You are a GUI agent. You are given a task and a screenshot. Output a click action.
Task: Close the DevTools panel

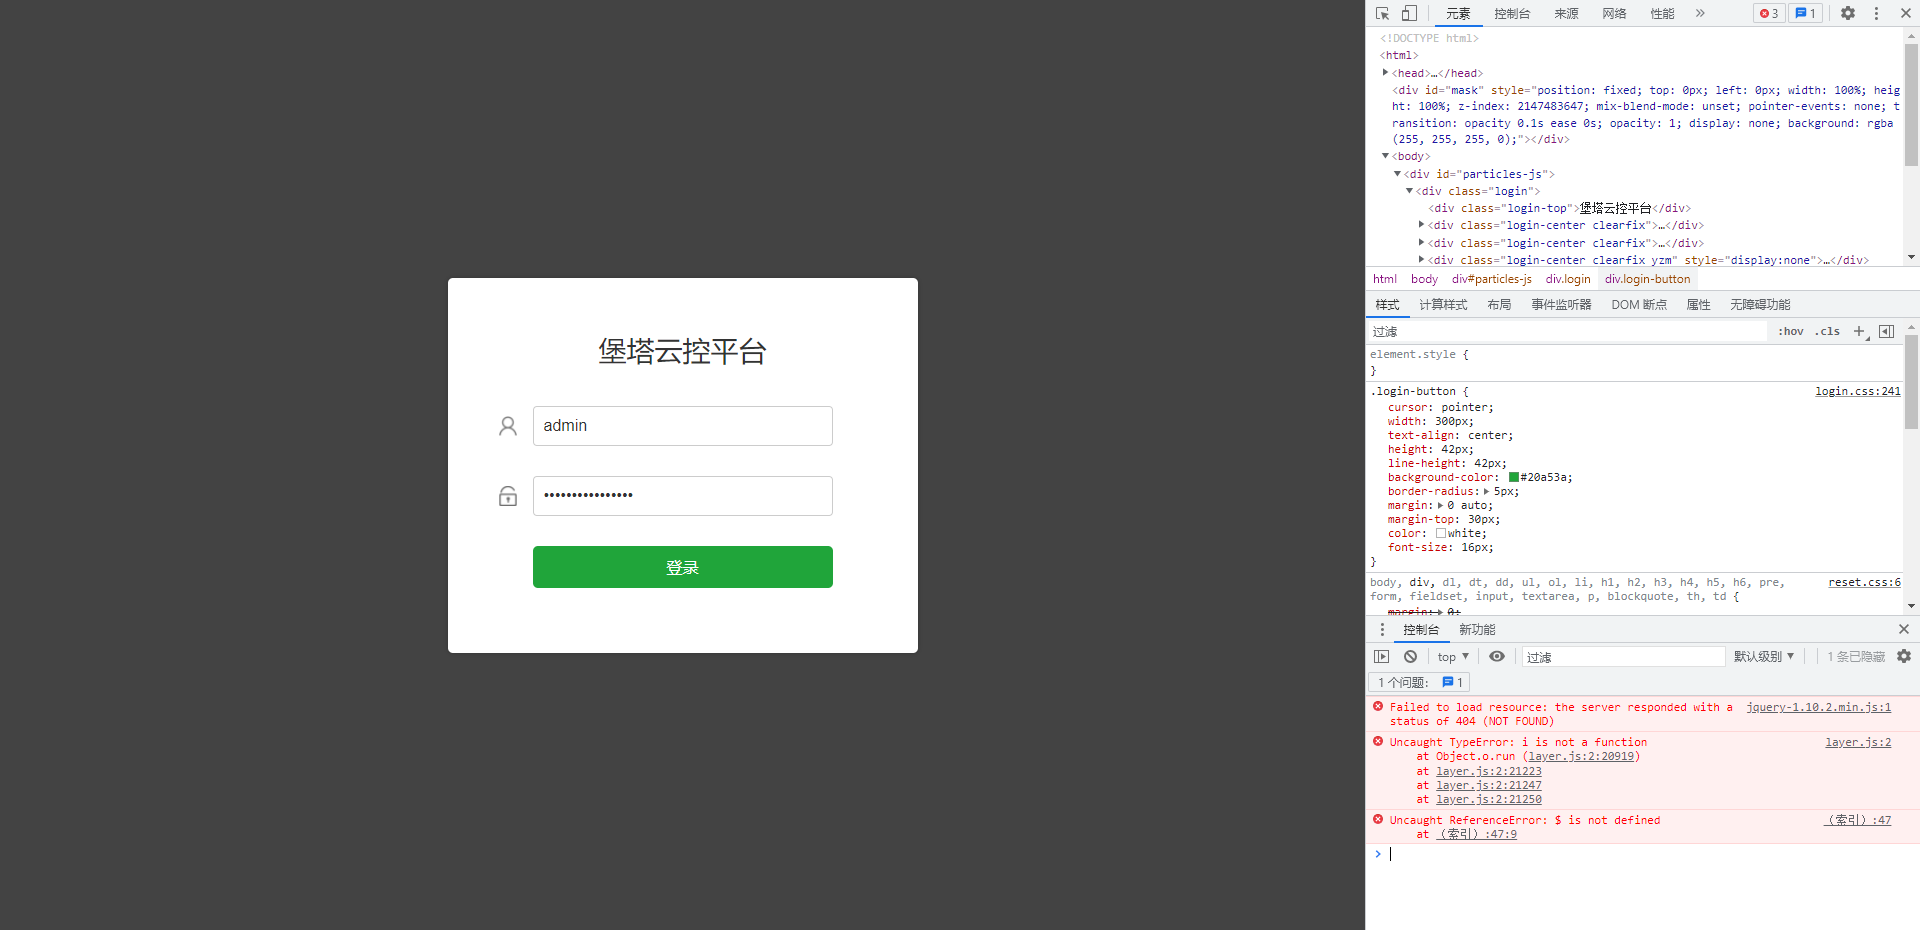(1905, 13)
